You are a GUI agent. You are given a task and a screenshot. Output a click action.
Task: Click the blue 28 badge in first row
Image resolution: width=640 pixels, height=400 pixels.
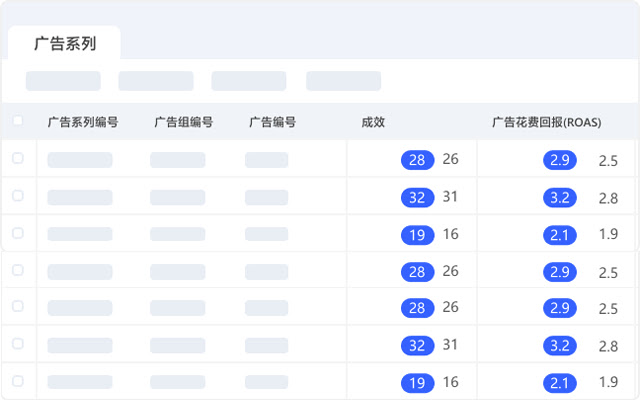418,160
